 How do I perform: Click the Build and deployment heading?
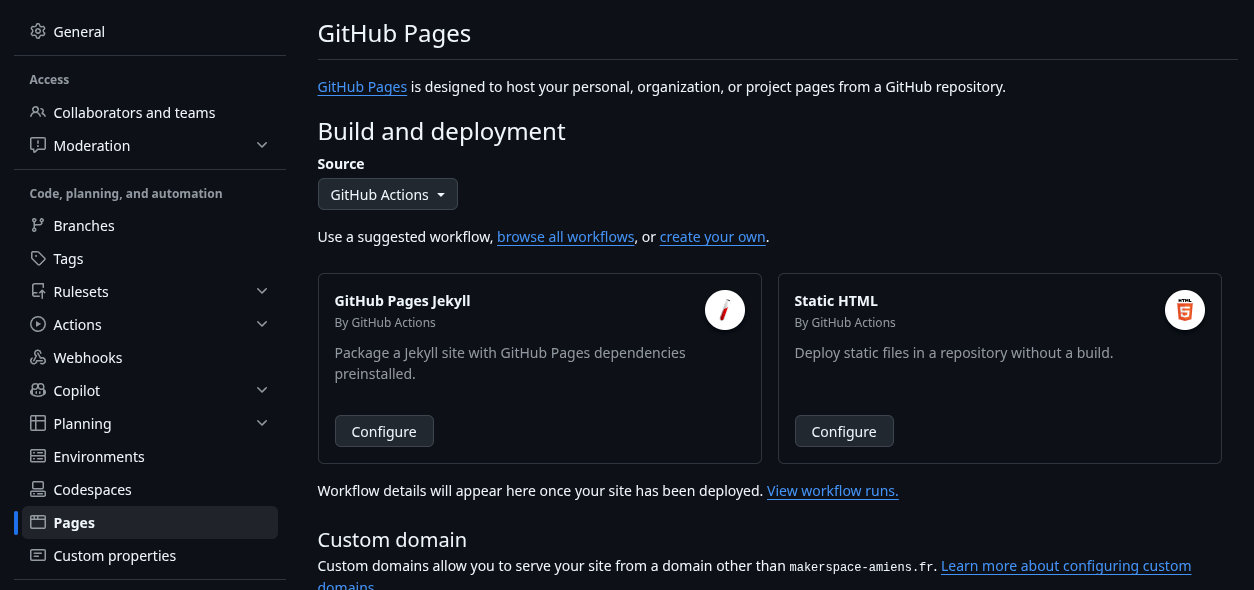coord(442,131)
